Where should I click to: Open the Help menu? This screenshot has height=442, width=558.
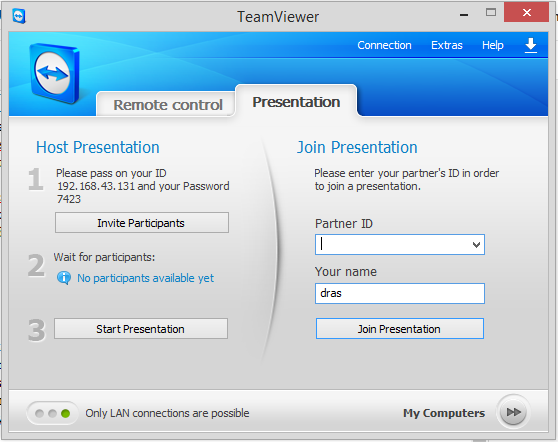coord(493,45)
